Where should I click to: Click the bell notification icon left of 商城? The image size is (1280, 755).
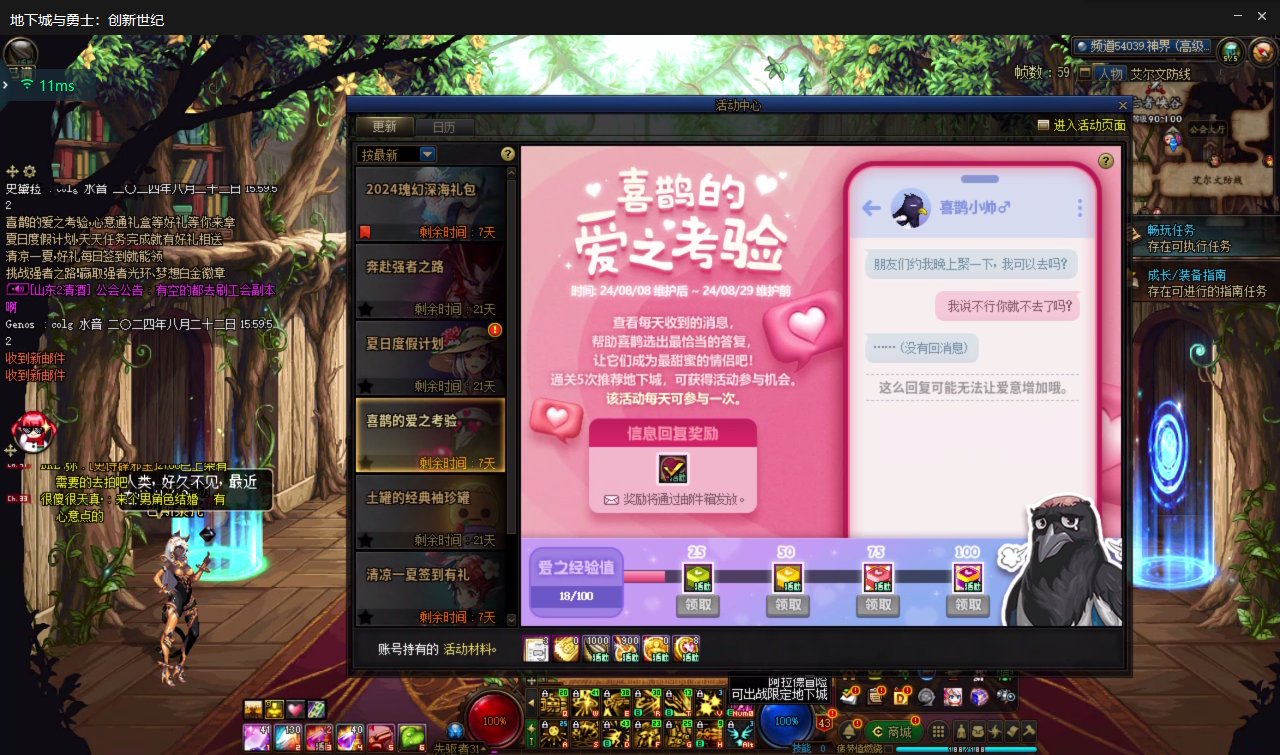click(x=849, y=731)
